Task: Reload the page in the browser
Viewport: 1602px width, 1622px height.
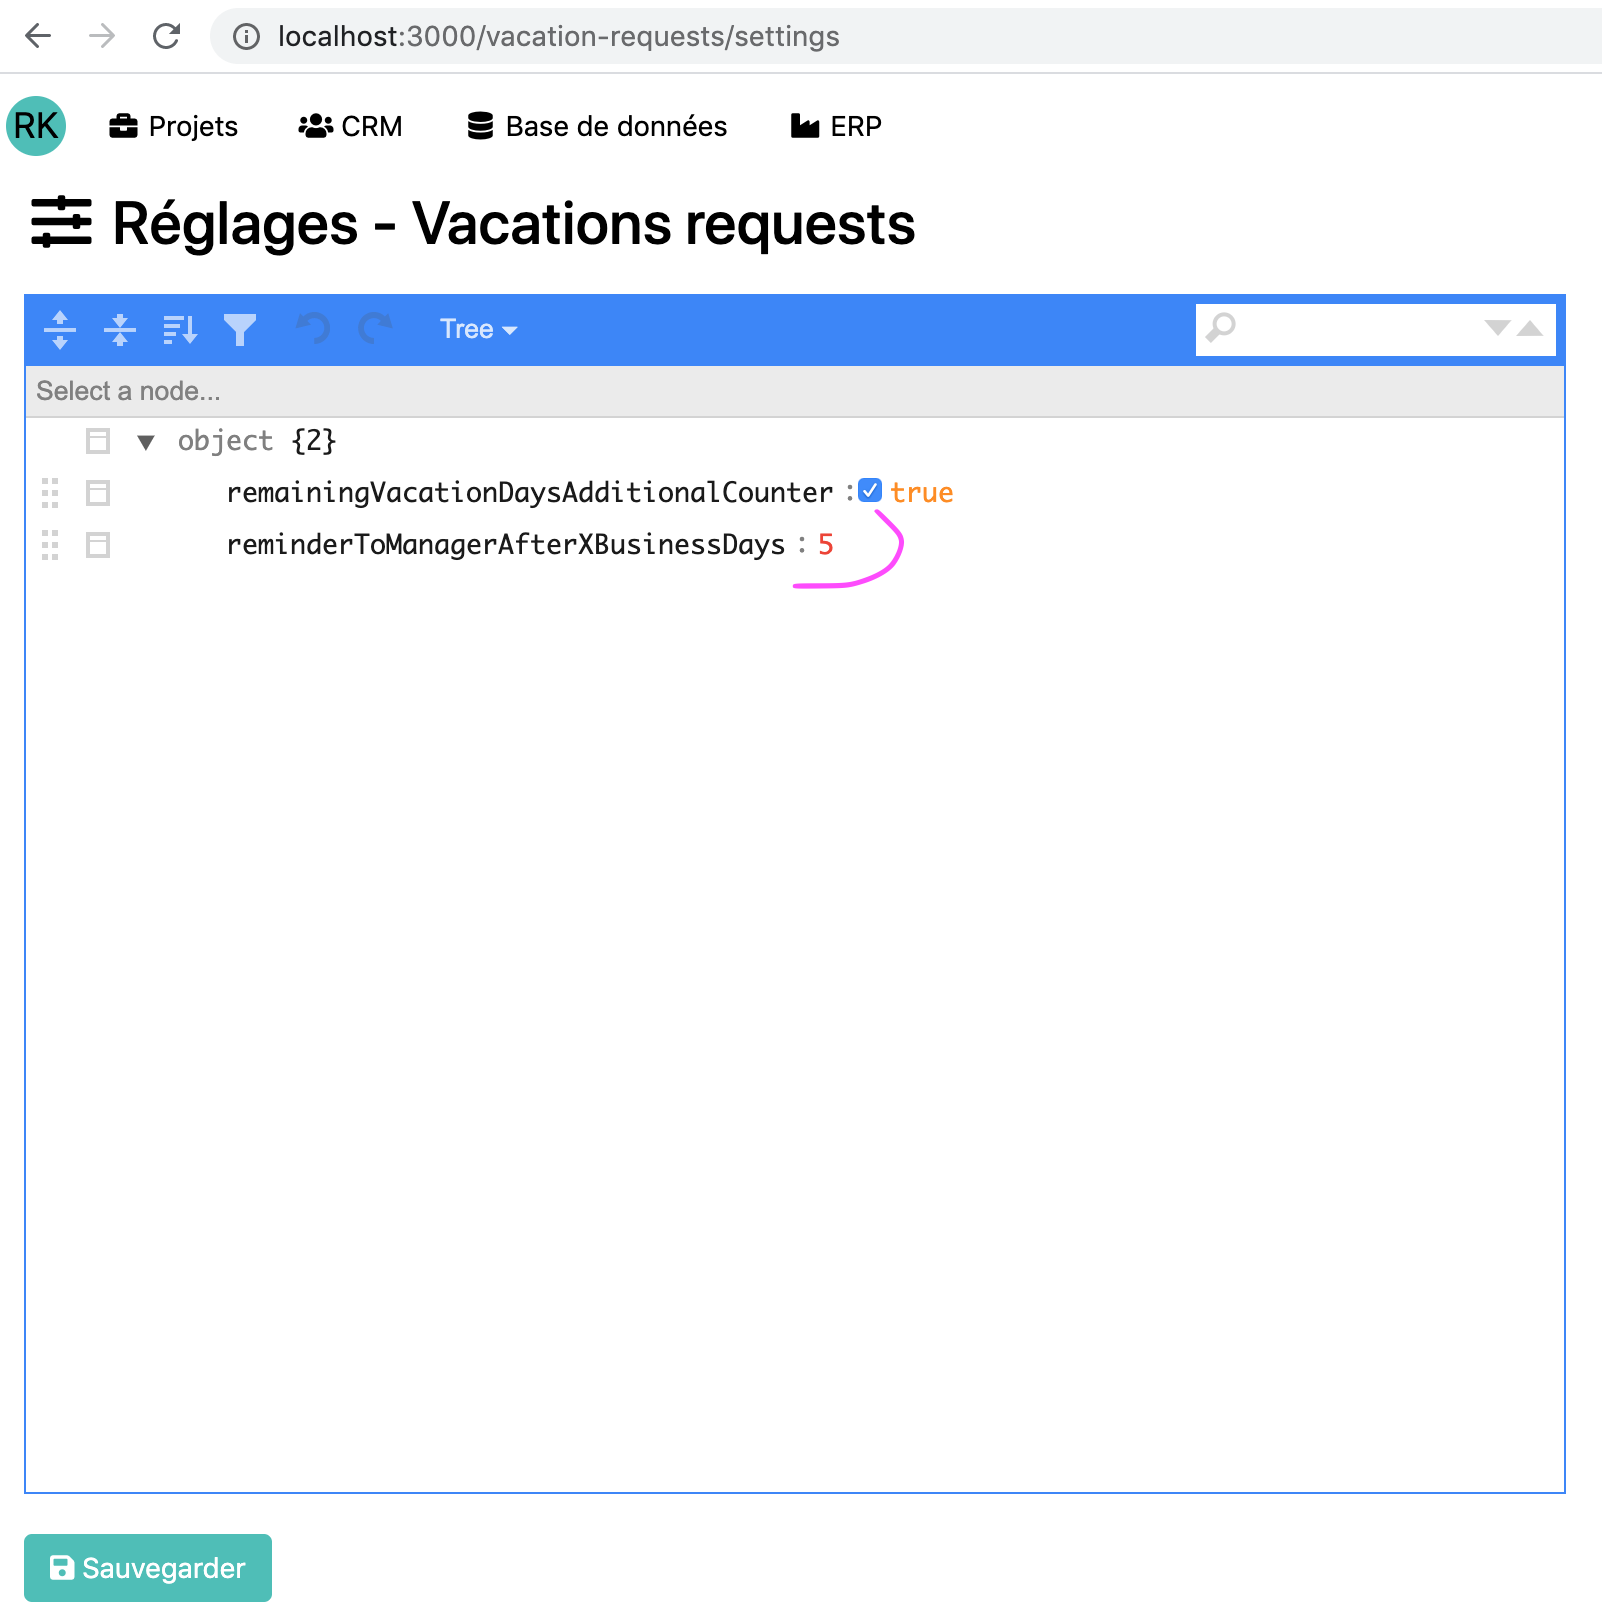Action: 166,36
